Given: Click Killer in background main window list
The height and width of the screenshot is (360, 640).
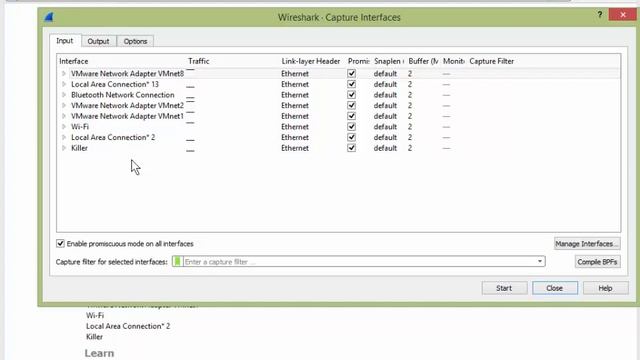Looking at the screenshot, I should coord(94,337).
